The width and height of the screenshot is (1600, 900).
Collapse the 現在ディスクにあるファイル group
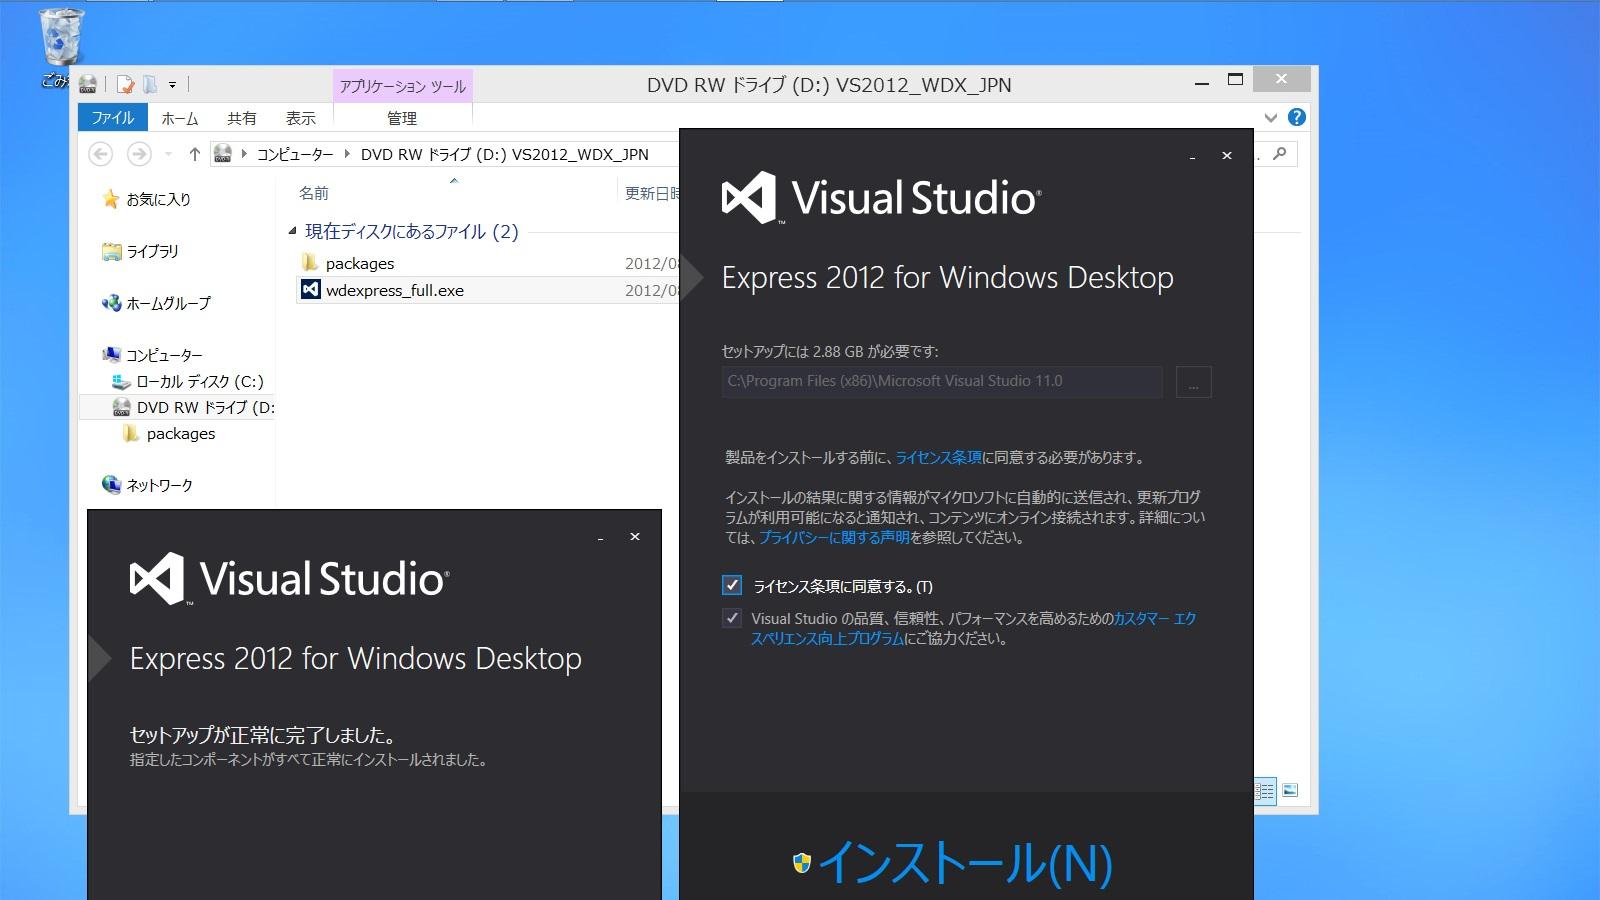pos(293,232)
